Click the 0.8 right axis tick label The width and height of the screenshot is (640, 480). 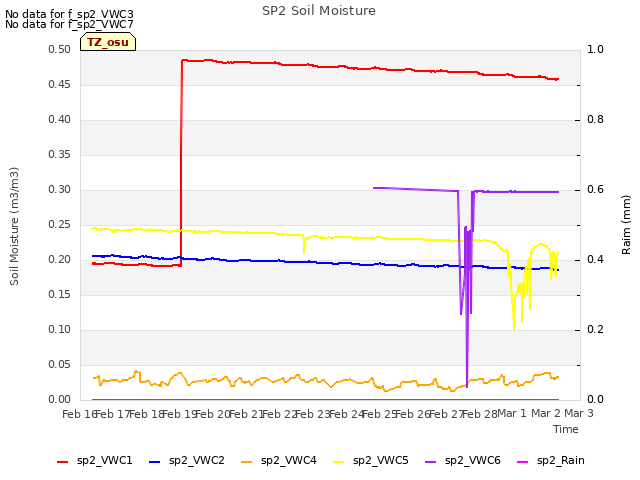click(x=595, y=120)
